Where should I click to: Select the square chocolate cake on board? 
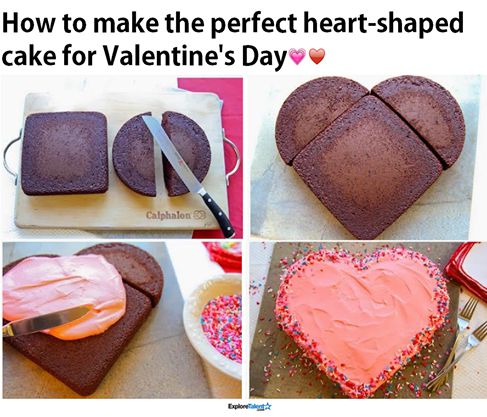[65, 153]
